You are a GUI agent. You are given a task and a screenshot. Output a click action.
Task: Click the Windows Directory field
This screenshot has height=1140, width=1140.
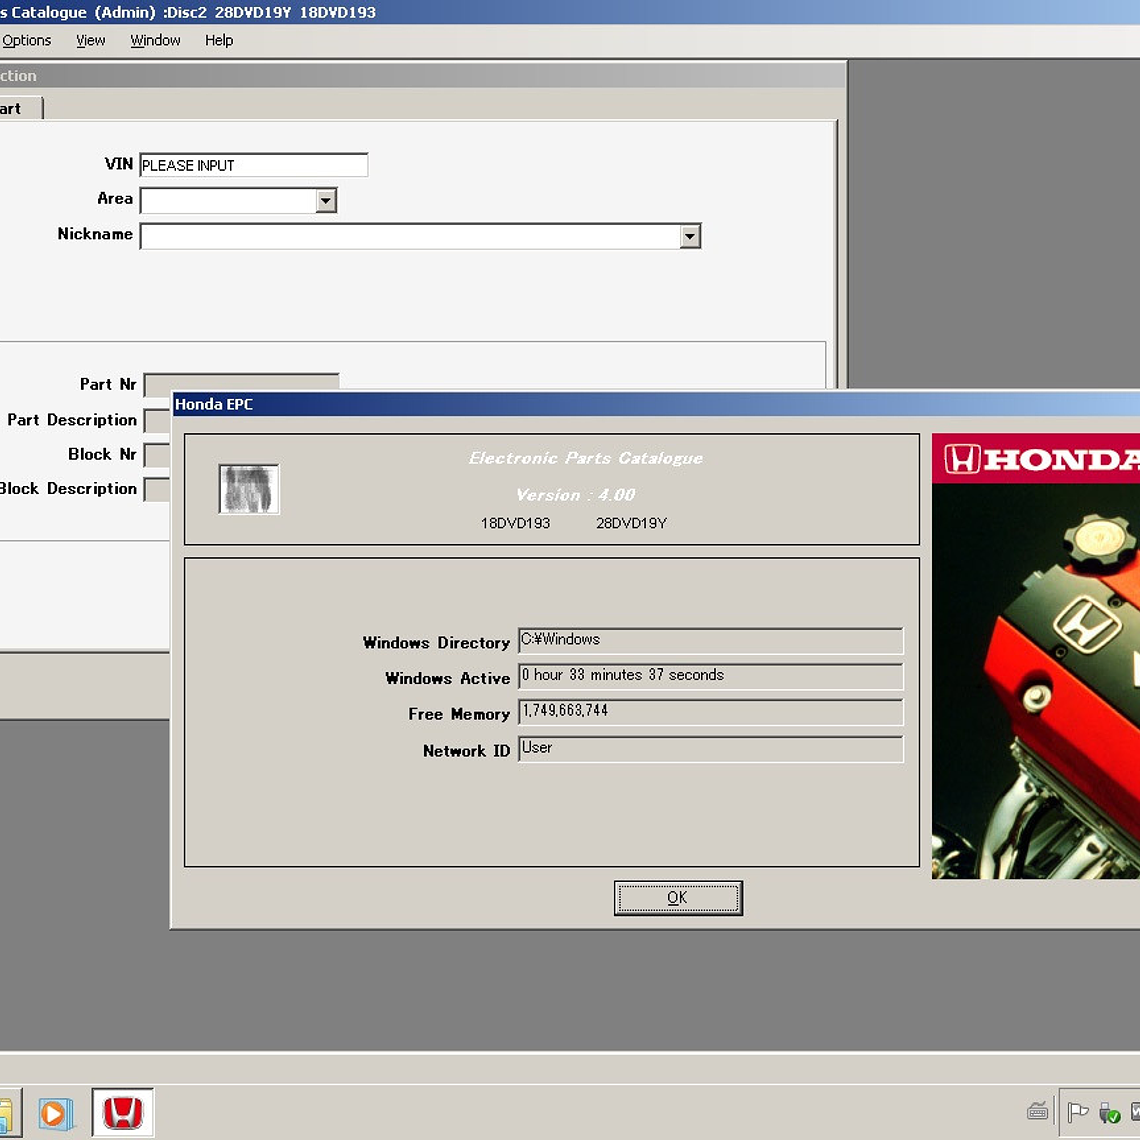[710, 640]
